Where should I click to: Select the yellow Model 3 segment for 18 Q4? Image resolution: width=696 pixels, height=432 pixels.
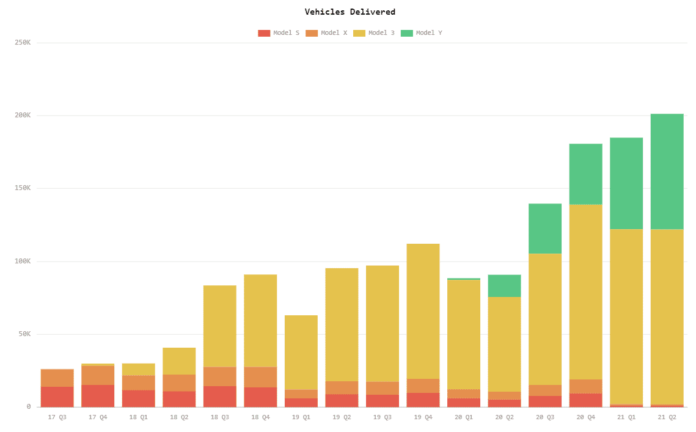[261, 321]
